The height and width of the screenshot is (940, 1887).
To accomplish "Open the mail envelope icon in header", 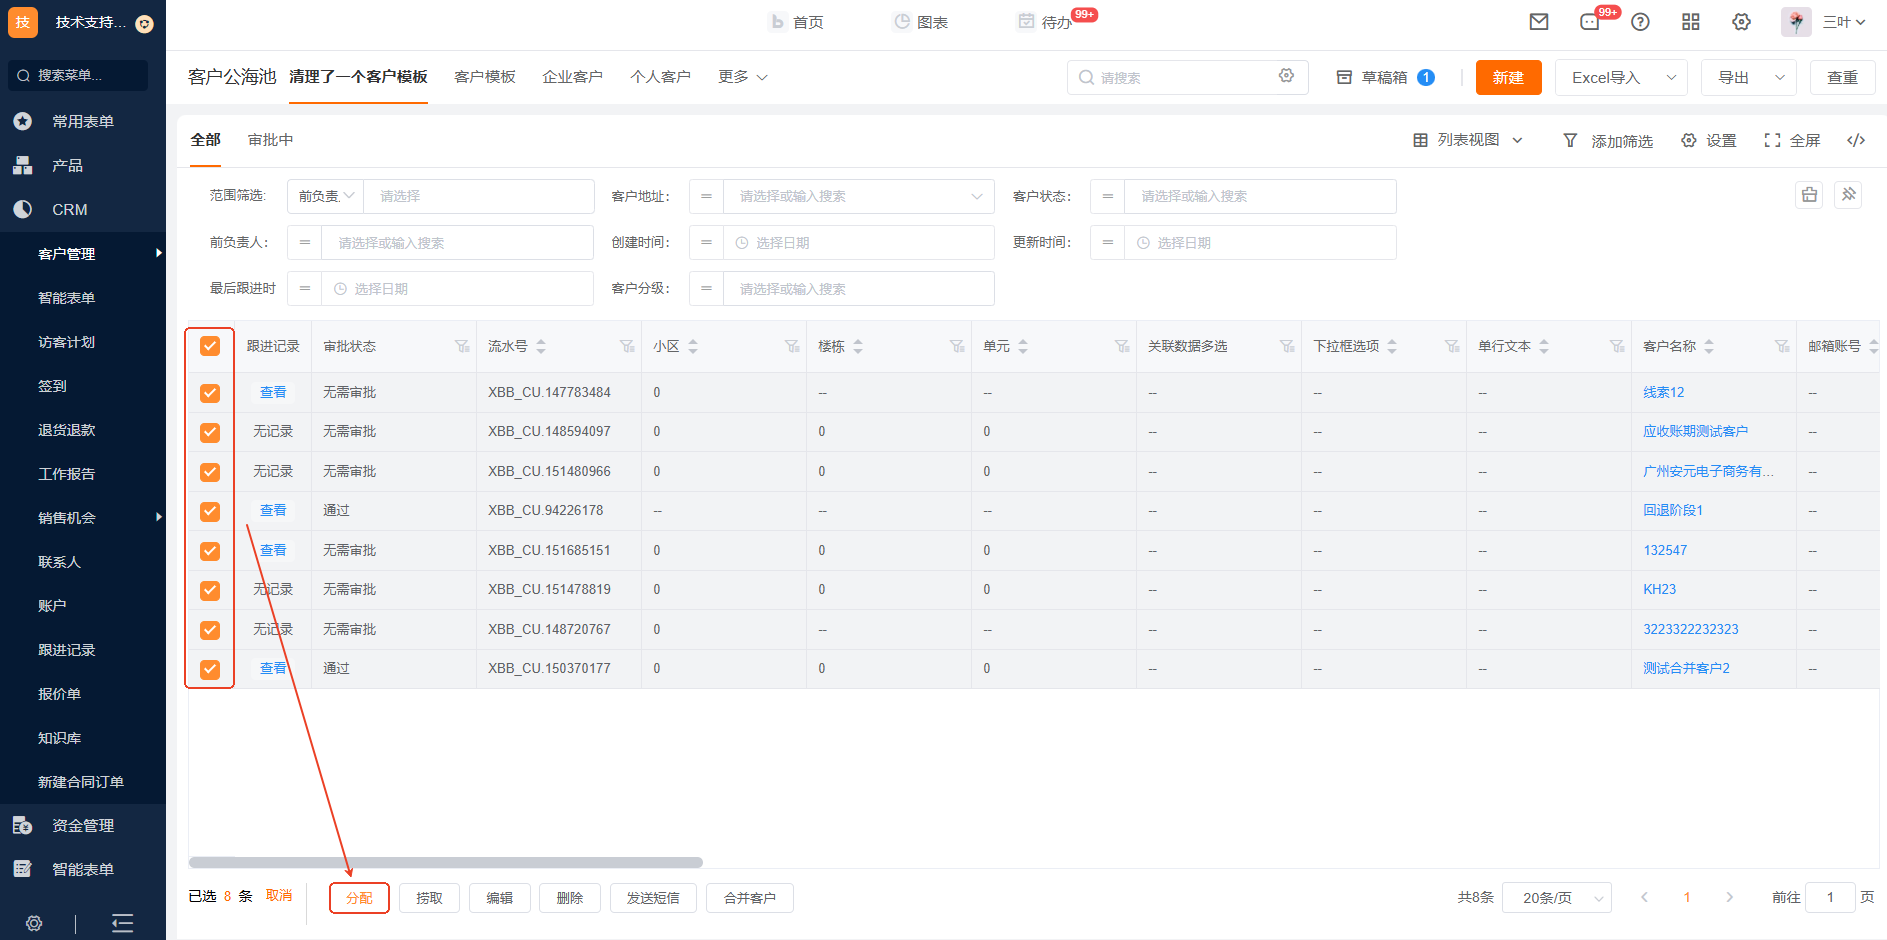I will pyautogui.click(x=1539, y=22).
